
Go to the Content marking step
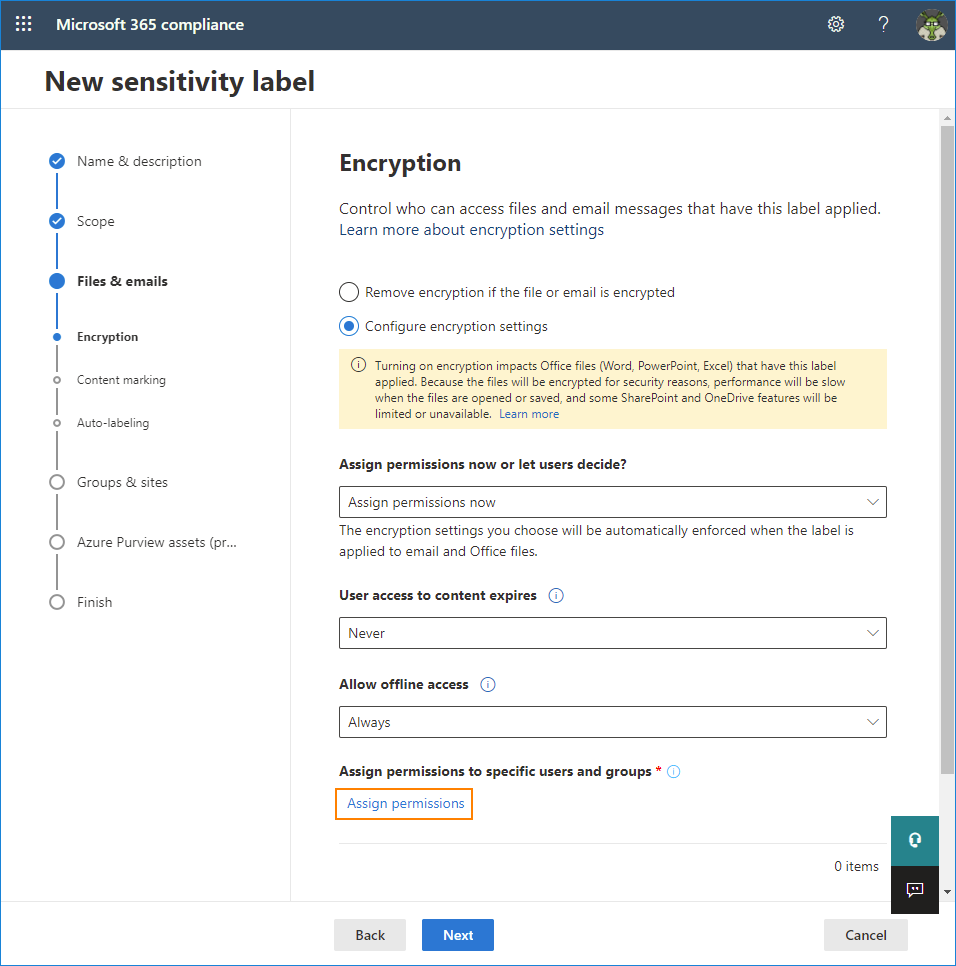click(x=122, y=379)
